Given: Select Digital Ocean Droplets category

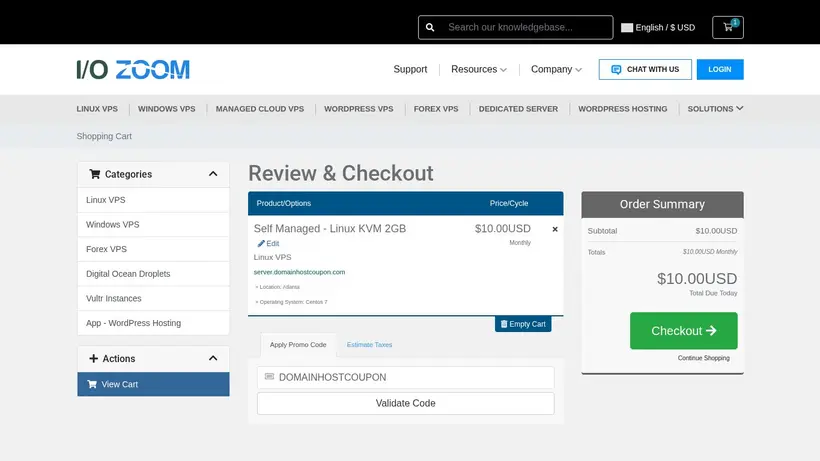Looking at the screenshot, I should point(153,273).
